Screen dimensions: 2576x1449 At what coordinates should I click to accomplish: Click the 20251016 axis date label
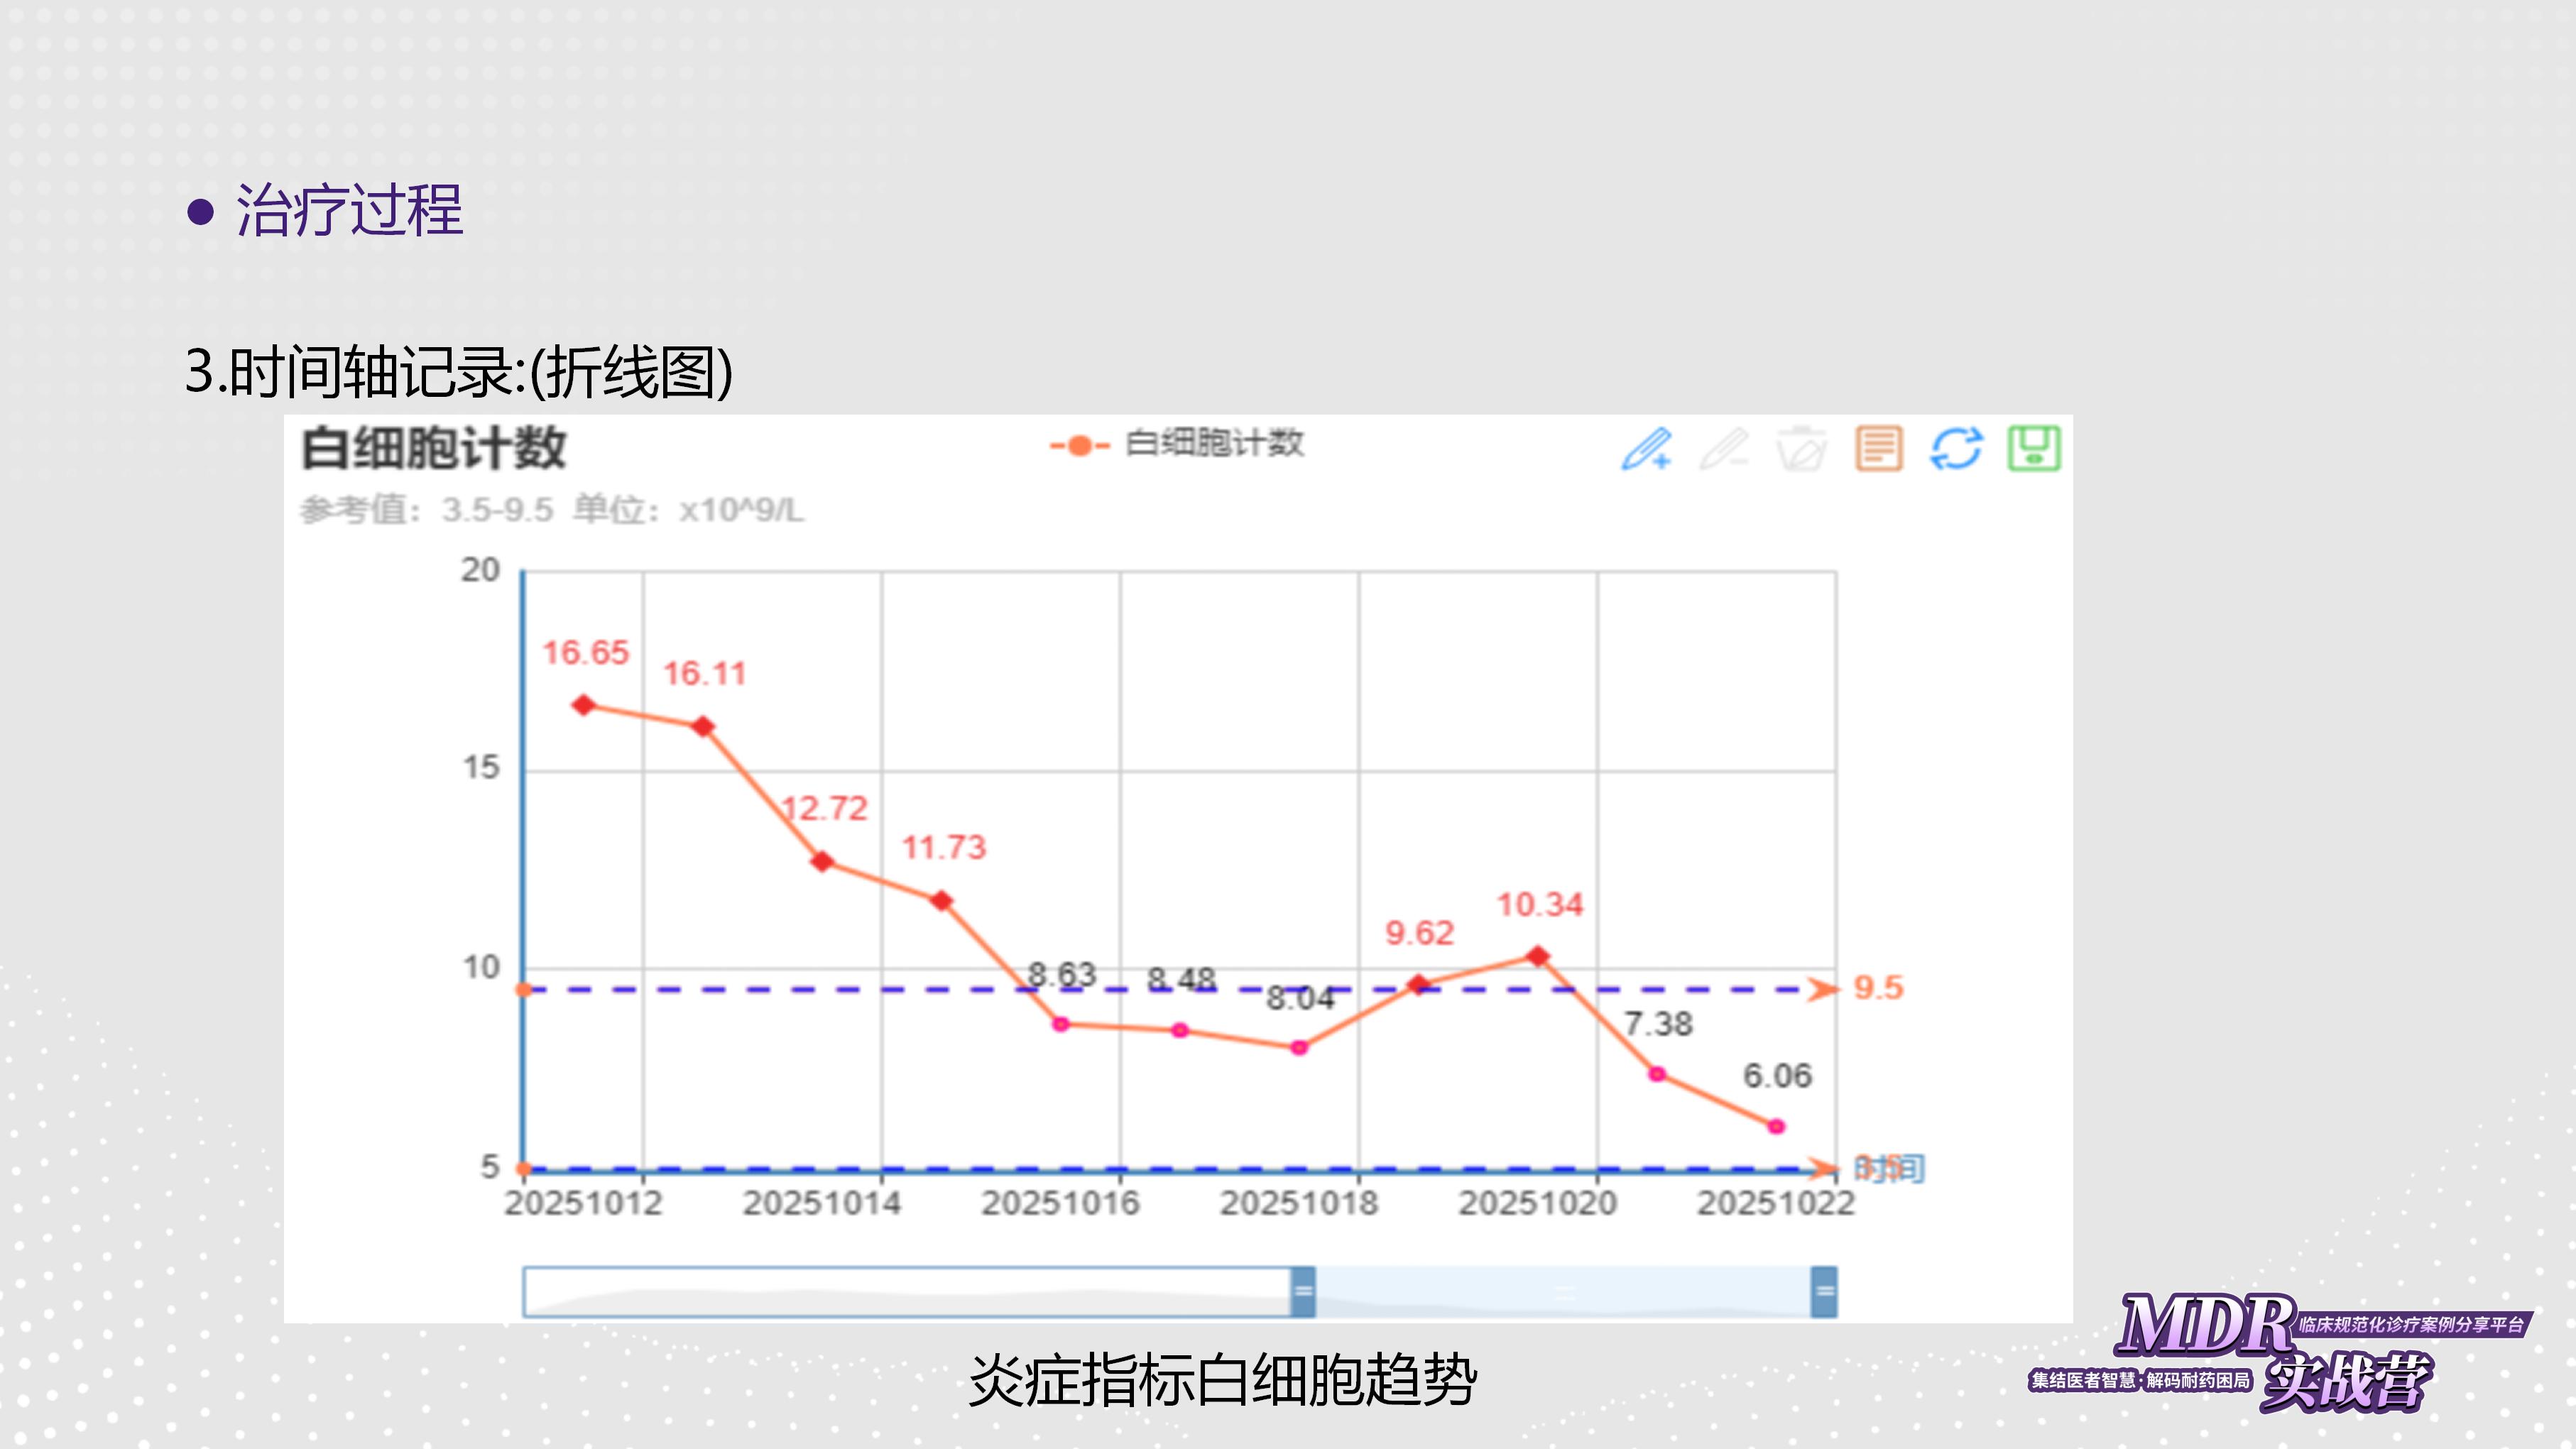(x=1060, y=1203)
